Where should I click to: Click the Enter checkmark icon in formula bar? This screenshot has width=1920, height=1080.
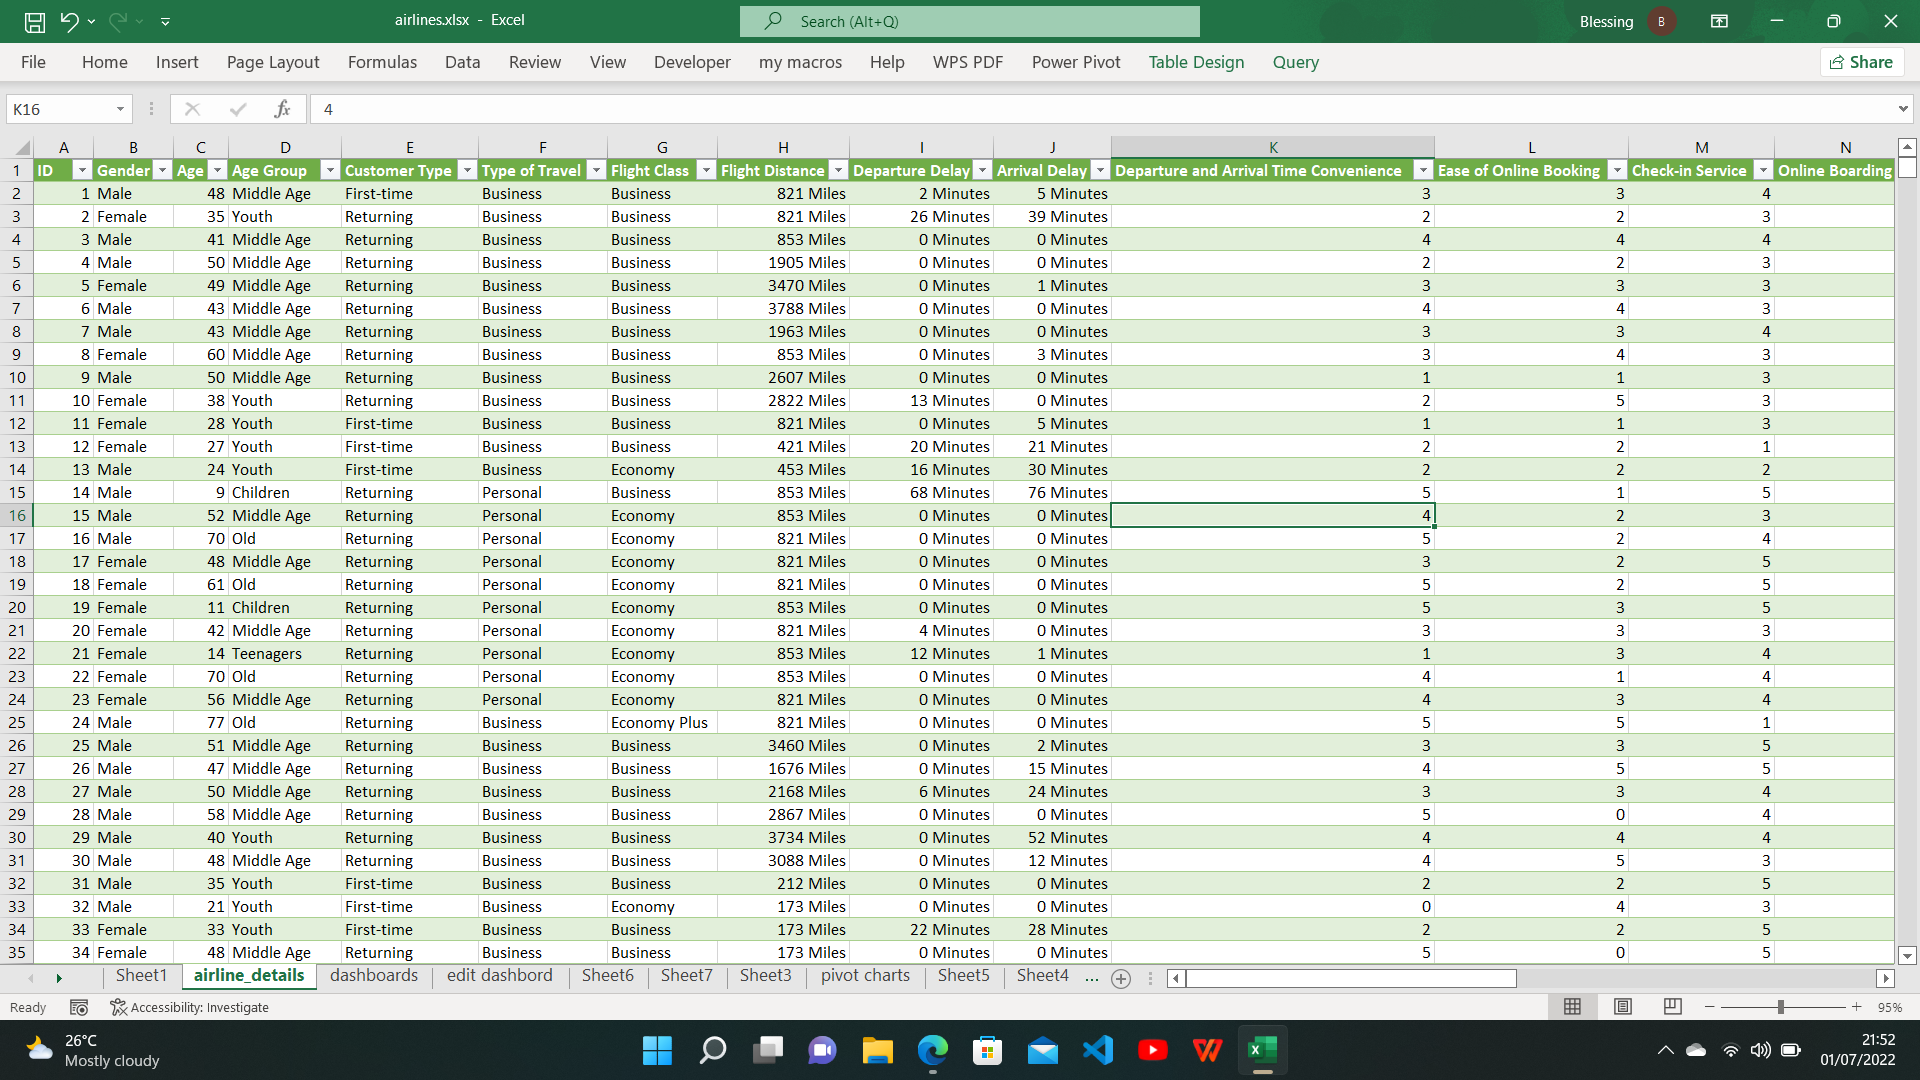pyautogui.click(x=238, y=109)
